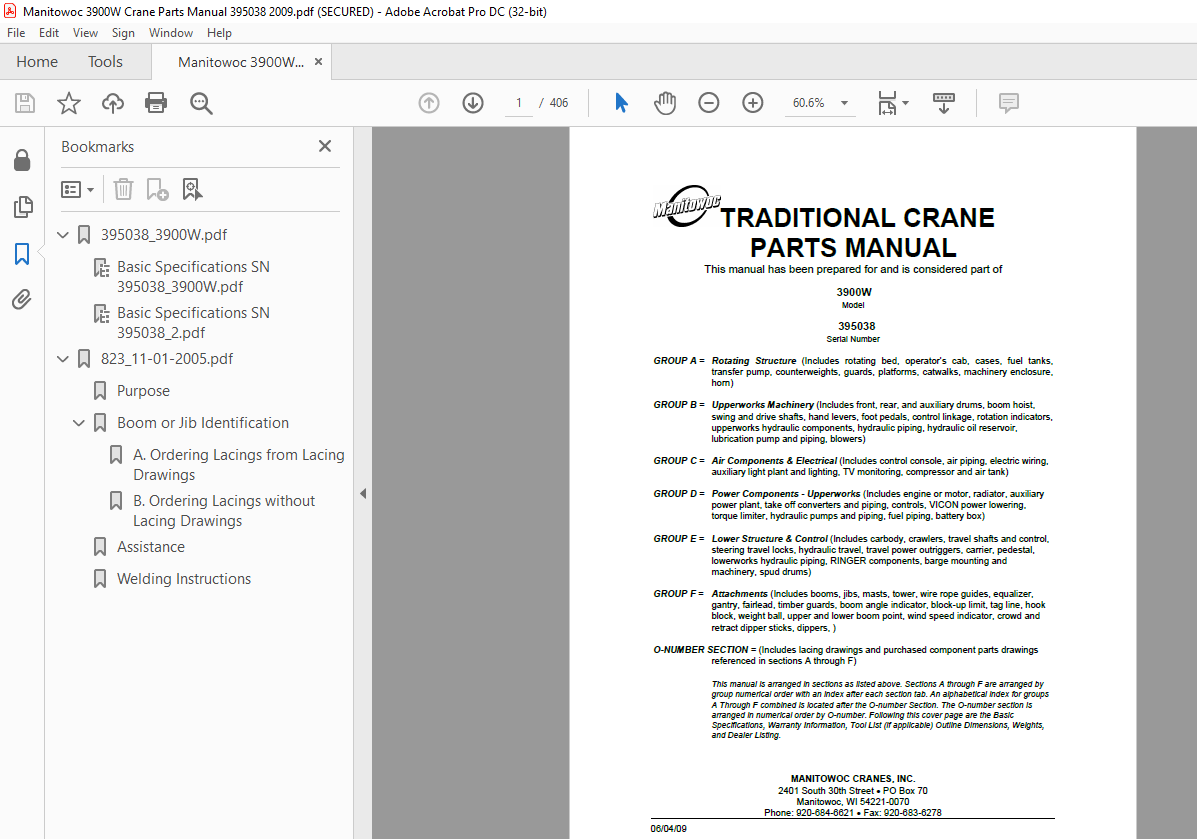Open A. Ordering Lacings from Lacing Drawings
Image resolution: width=1197 pixels, height=839 pixels.
[x=239, y=464]
